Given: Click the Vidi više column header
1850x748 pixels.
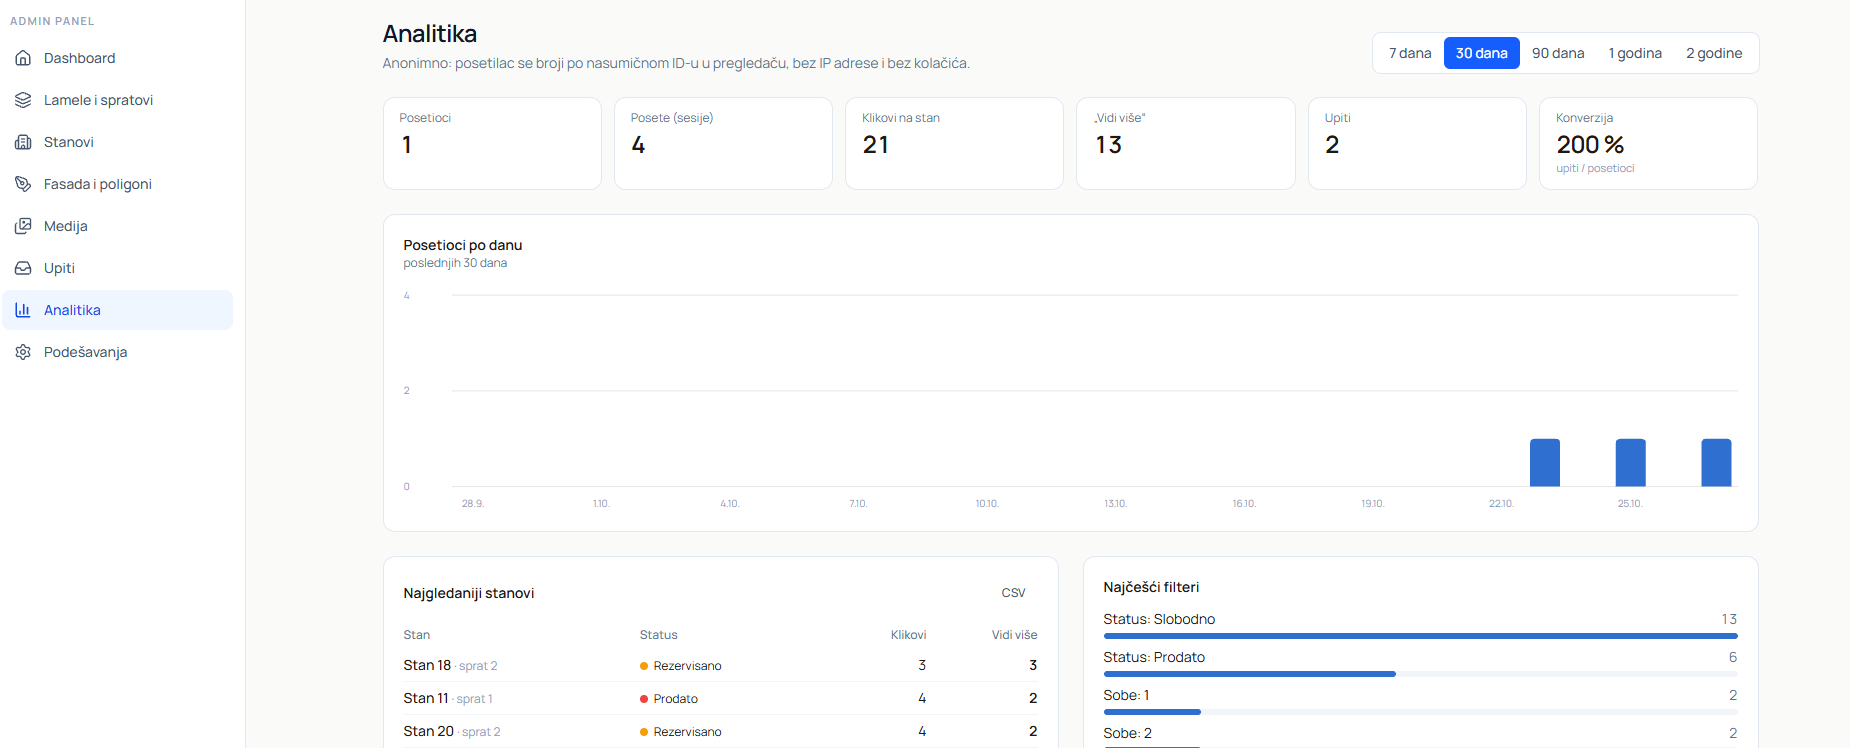Looking at the screenshot, I should [1014, 635].
